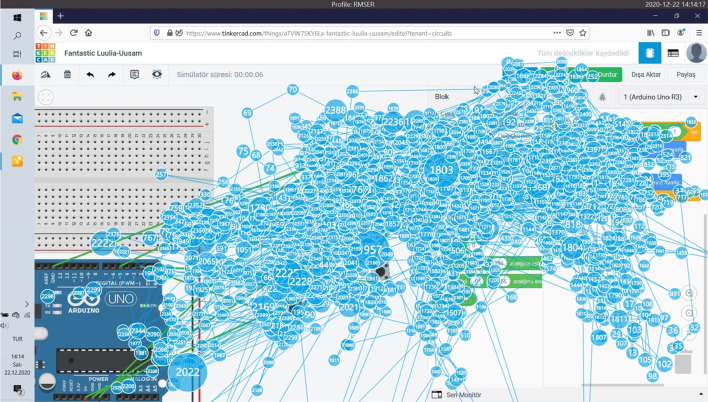Undo the last action
Screen dimensions: 708x402
point(90,74)
